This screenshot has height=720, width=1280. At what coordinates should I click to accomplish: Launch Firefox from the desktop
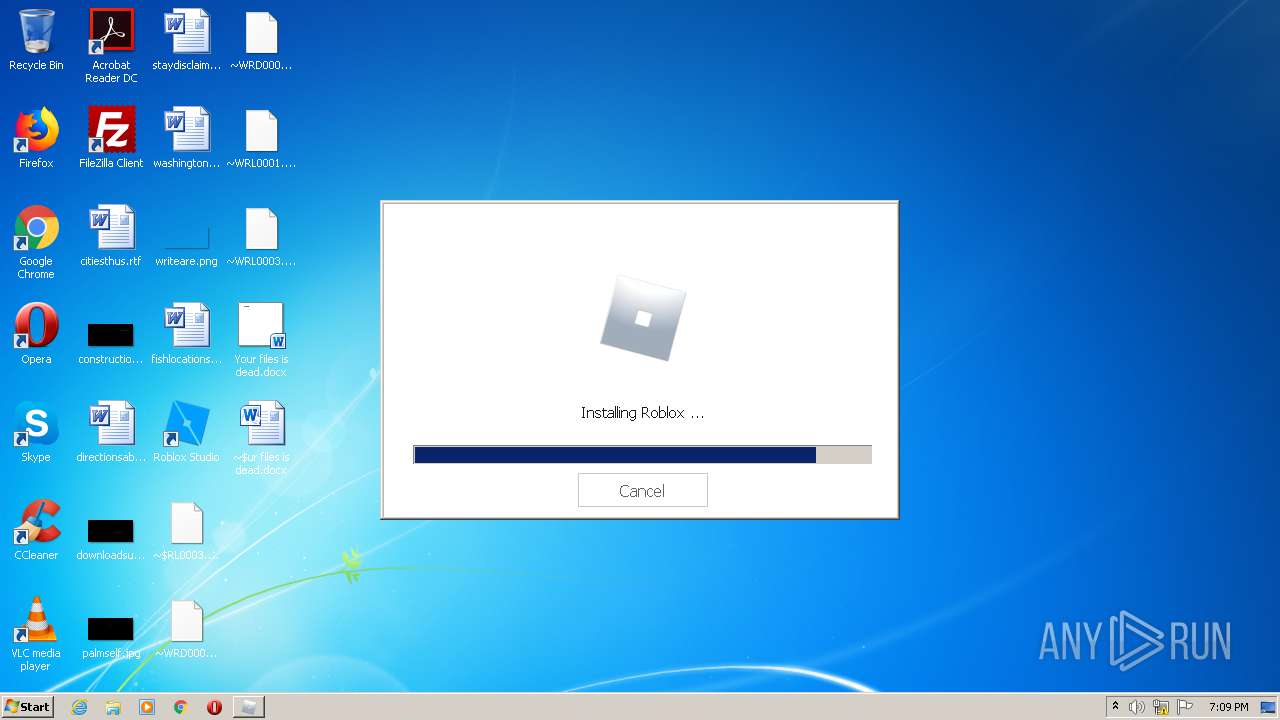(36, 139)
